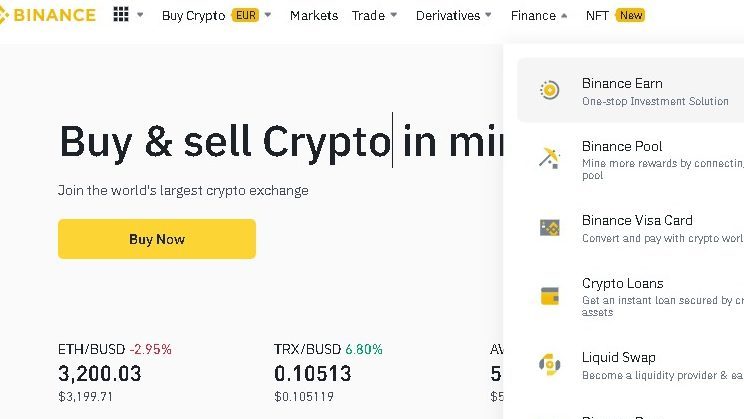Click the Binance Earn coin icon
Viewport: 744px width, 419px height.
click(549, 90)
